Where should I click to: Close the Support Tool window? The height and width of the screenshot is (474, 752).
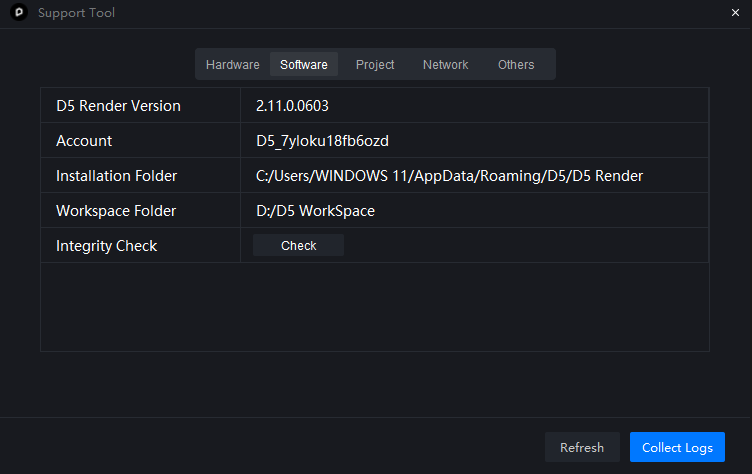pos(735,12)
